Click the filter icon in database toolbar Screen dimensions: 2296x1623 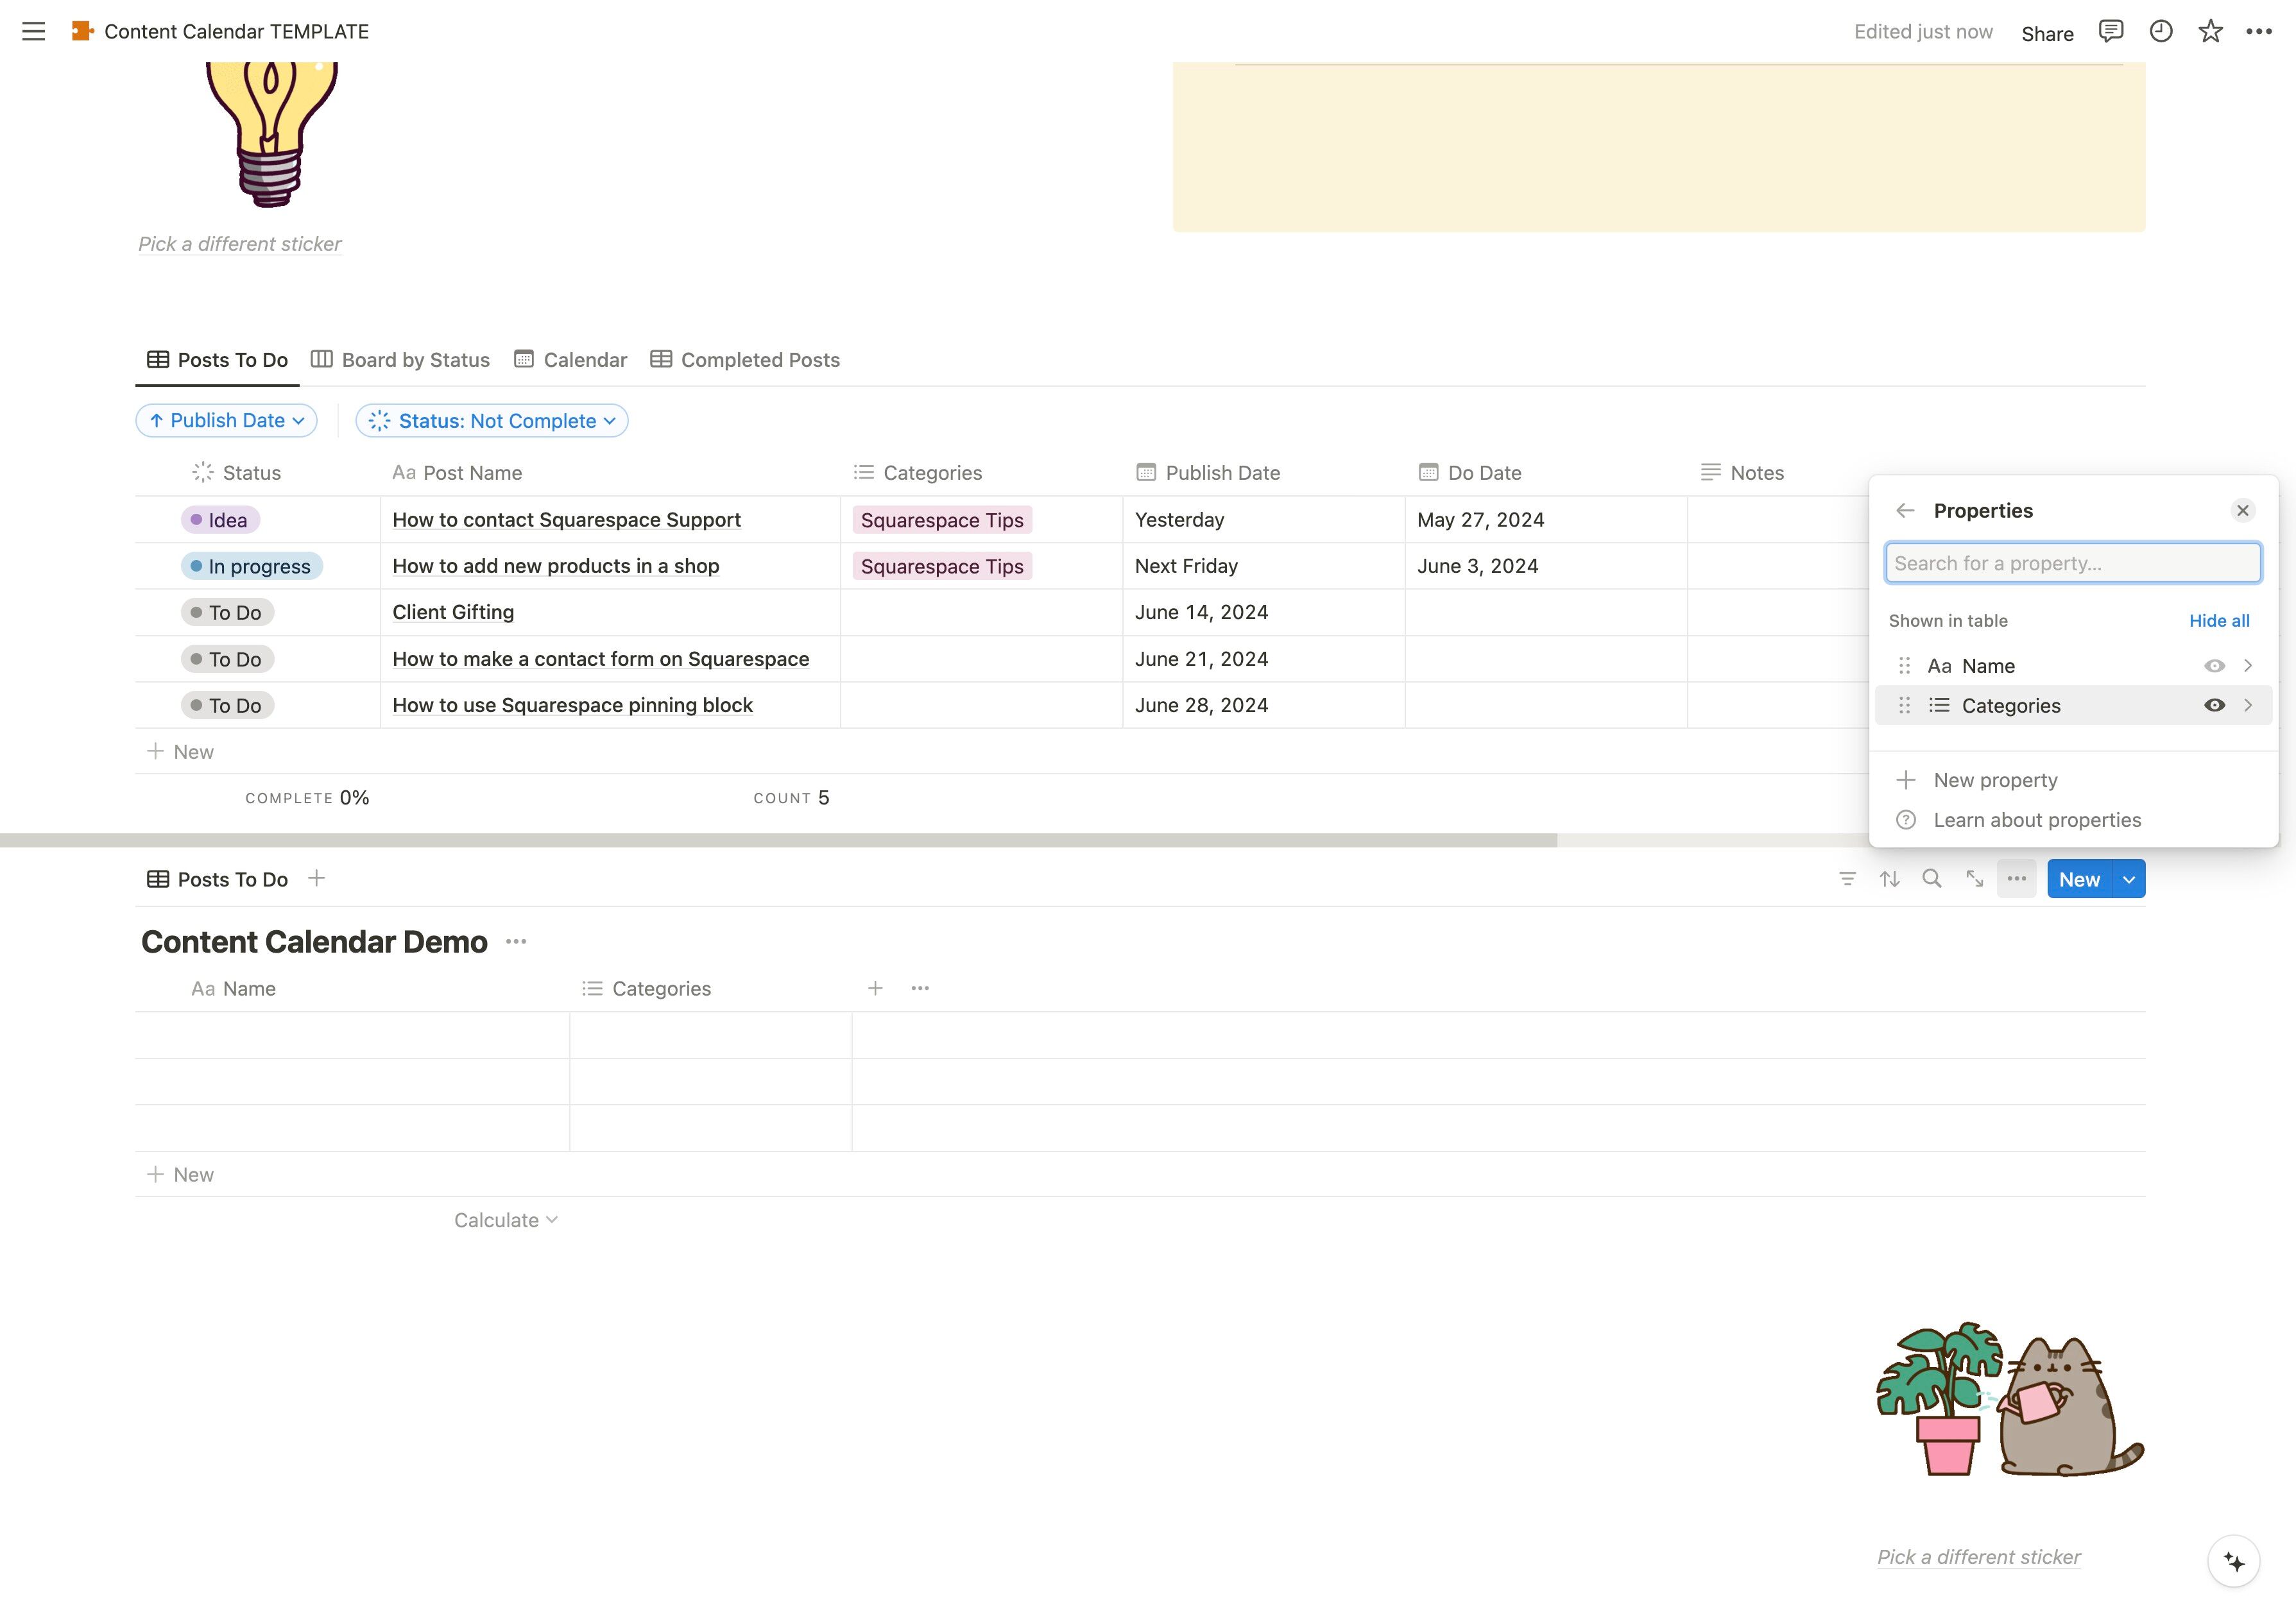(1847, 879)
